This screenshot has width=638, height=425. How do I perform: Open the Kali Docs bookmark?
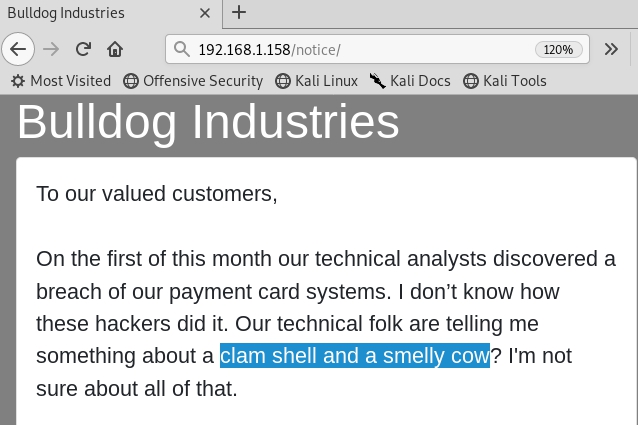[410, 81]
